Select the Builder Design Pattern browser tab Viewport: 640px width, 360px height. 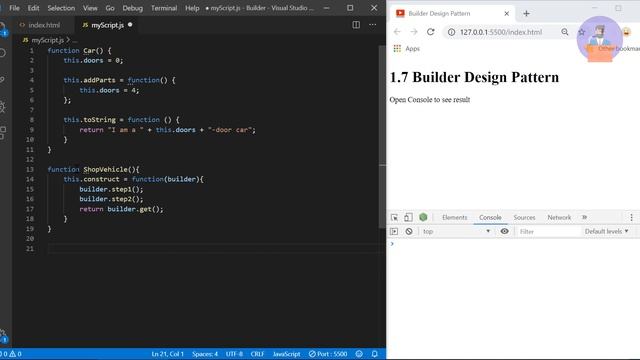[x=451, y=13]
